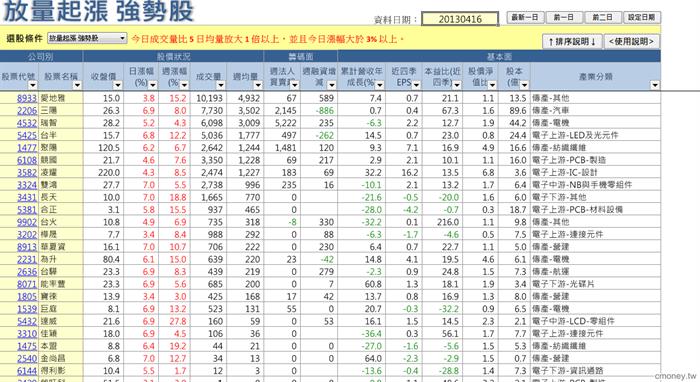700x382 pixels.
Task: Open the 選股條件 strategy combo box
Action: (x=87, y=38)
